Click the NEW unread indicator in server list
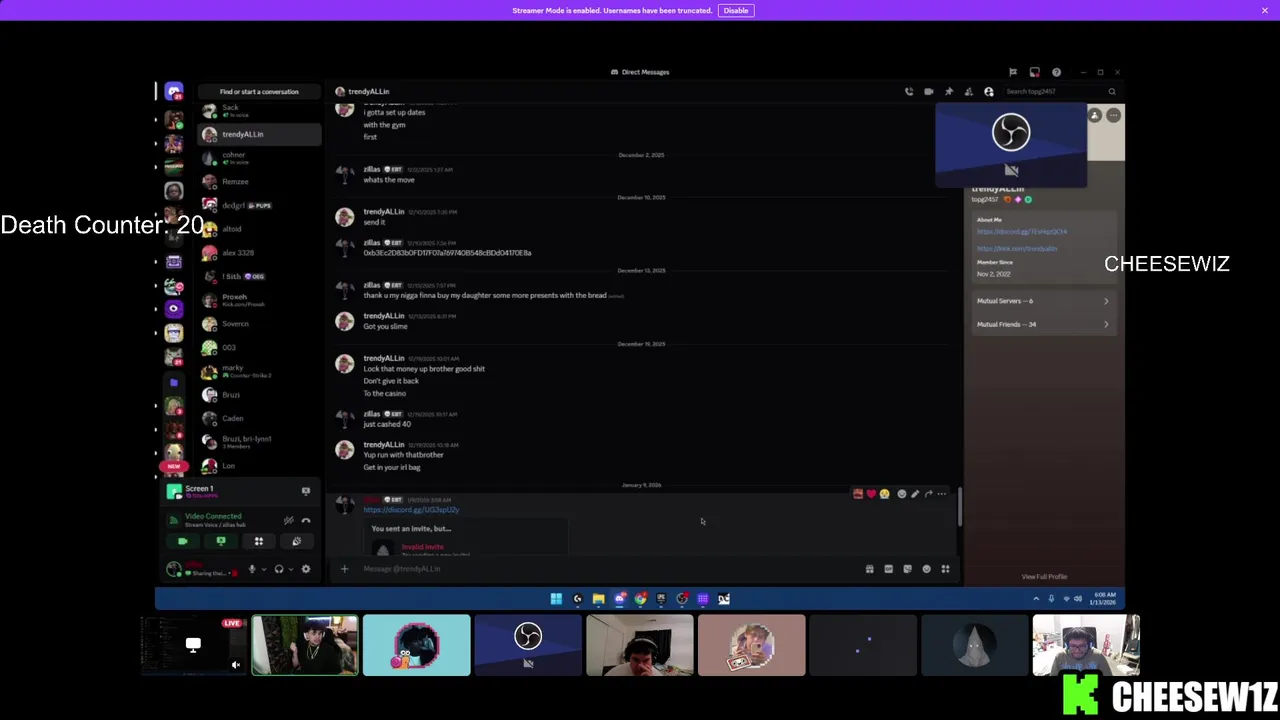 pyautogui.click(x=174, y=466)
